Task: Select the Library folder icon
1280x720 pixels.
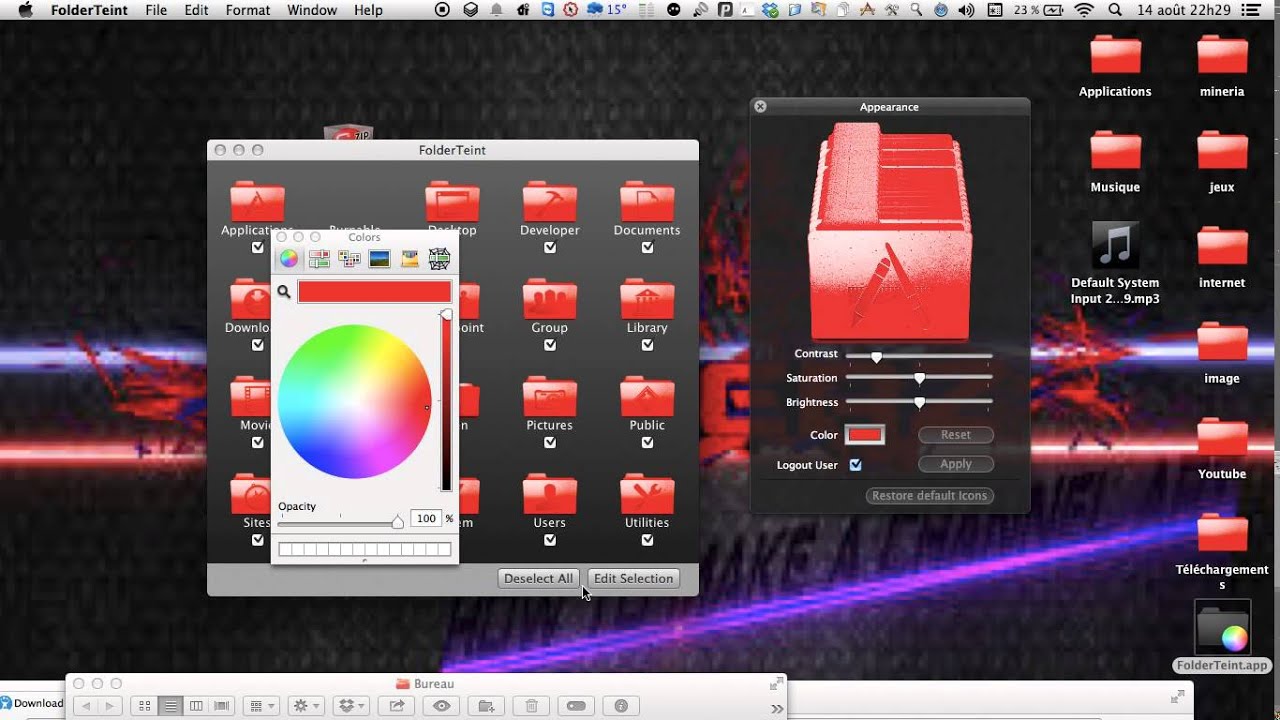Action: pos(647,299)
